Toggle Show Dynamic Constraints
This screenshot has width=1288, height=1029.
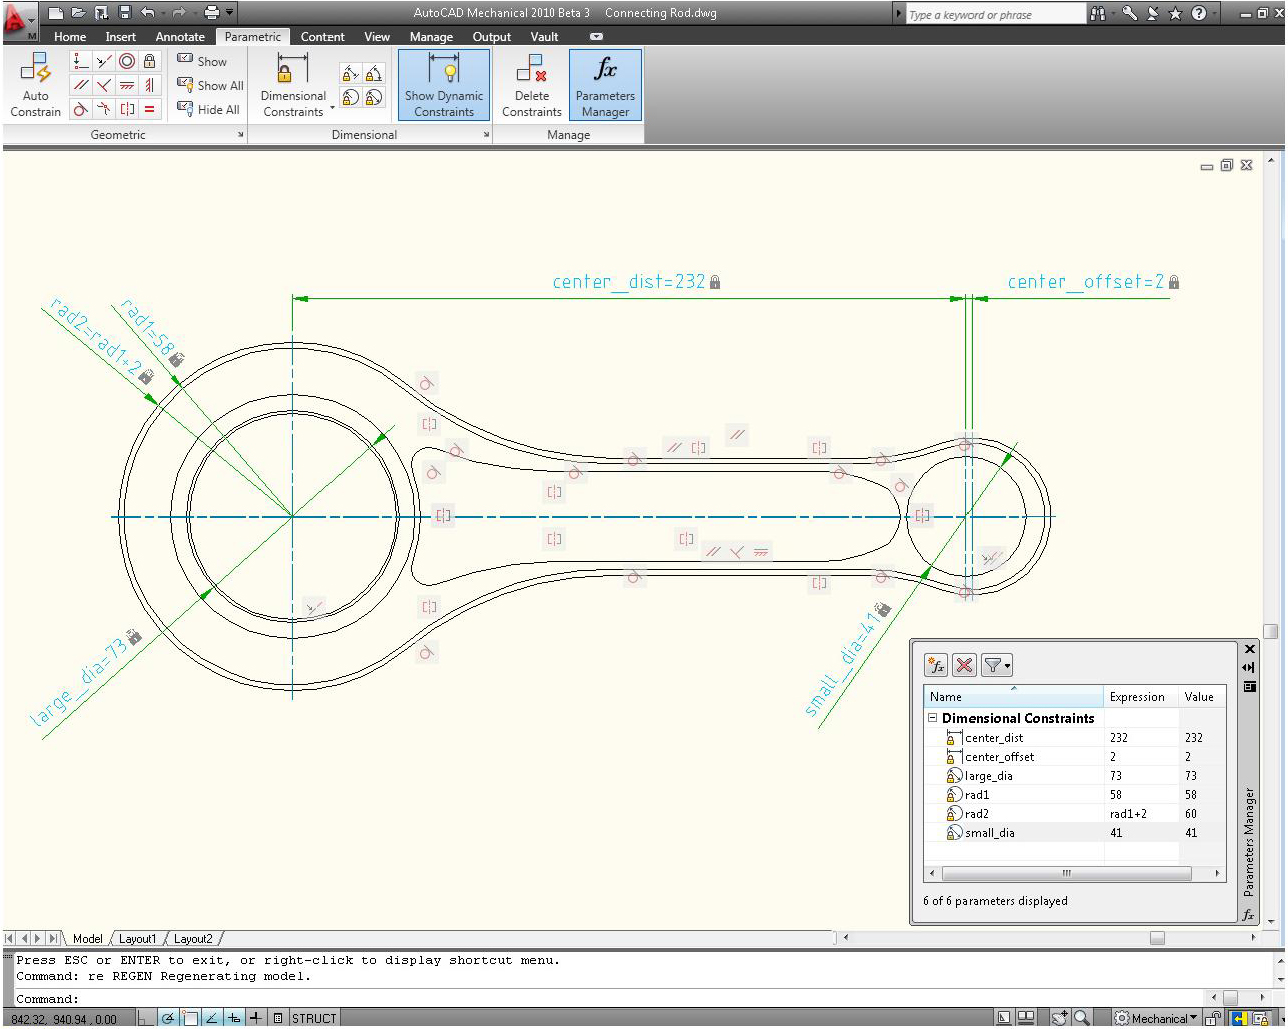click(x=444, y=86)
